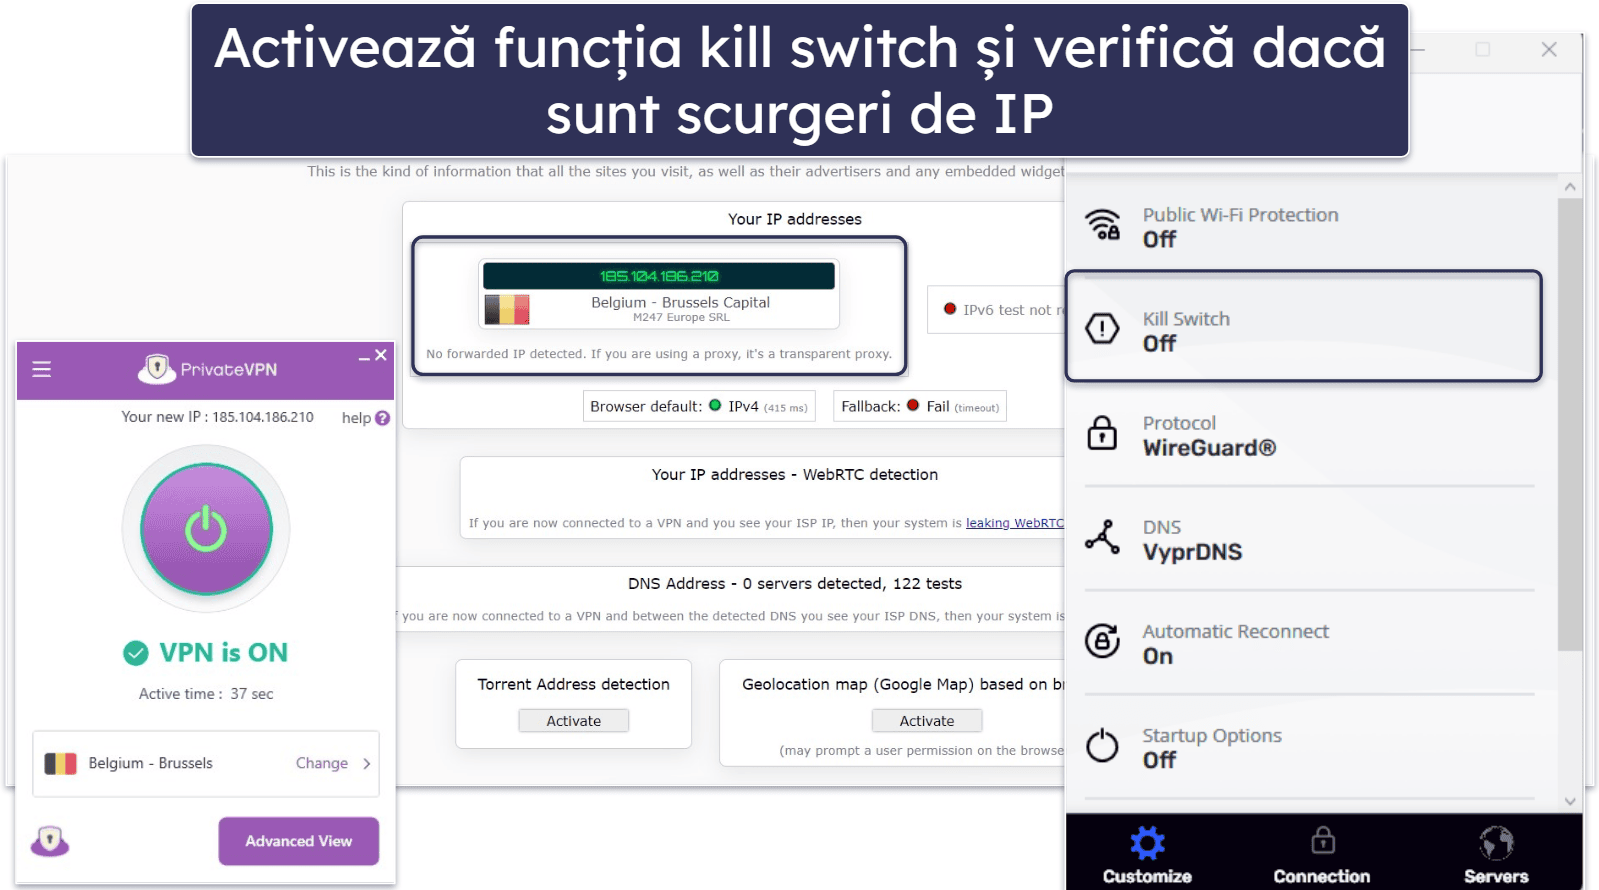Click the Belgium flag in IP result
1599x890 pixels.
point(507,309)
